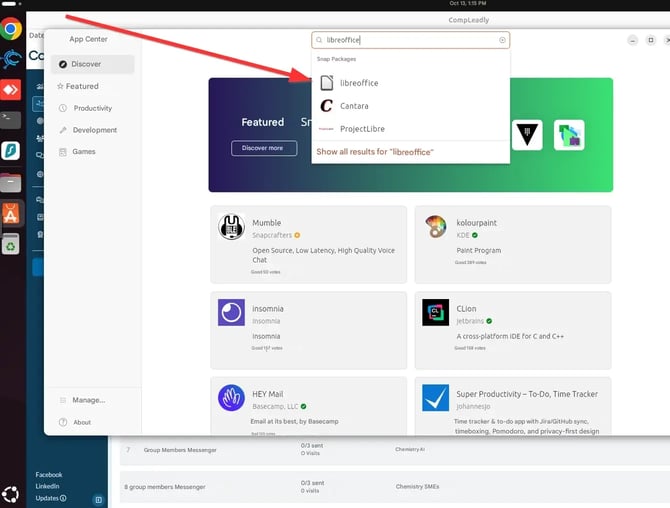The image size is (670, 508).
Task: Select Cantara in the search dropdown
Action: [x=354, y=106]
